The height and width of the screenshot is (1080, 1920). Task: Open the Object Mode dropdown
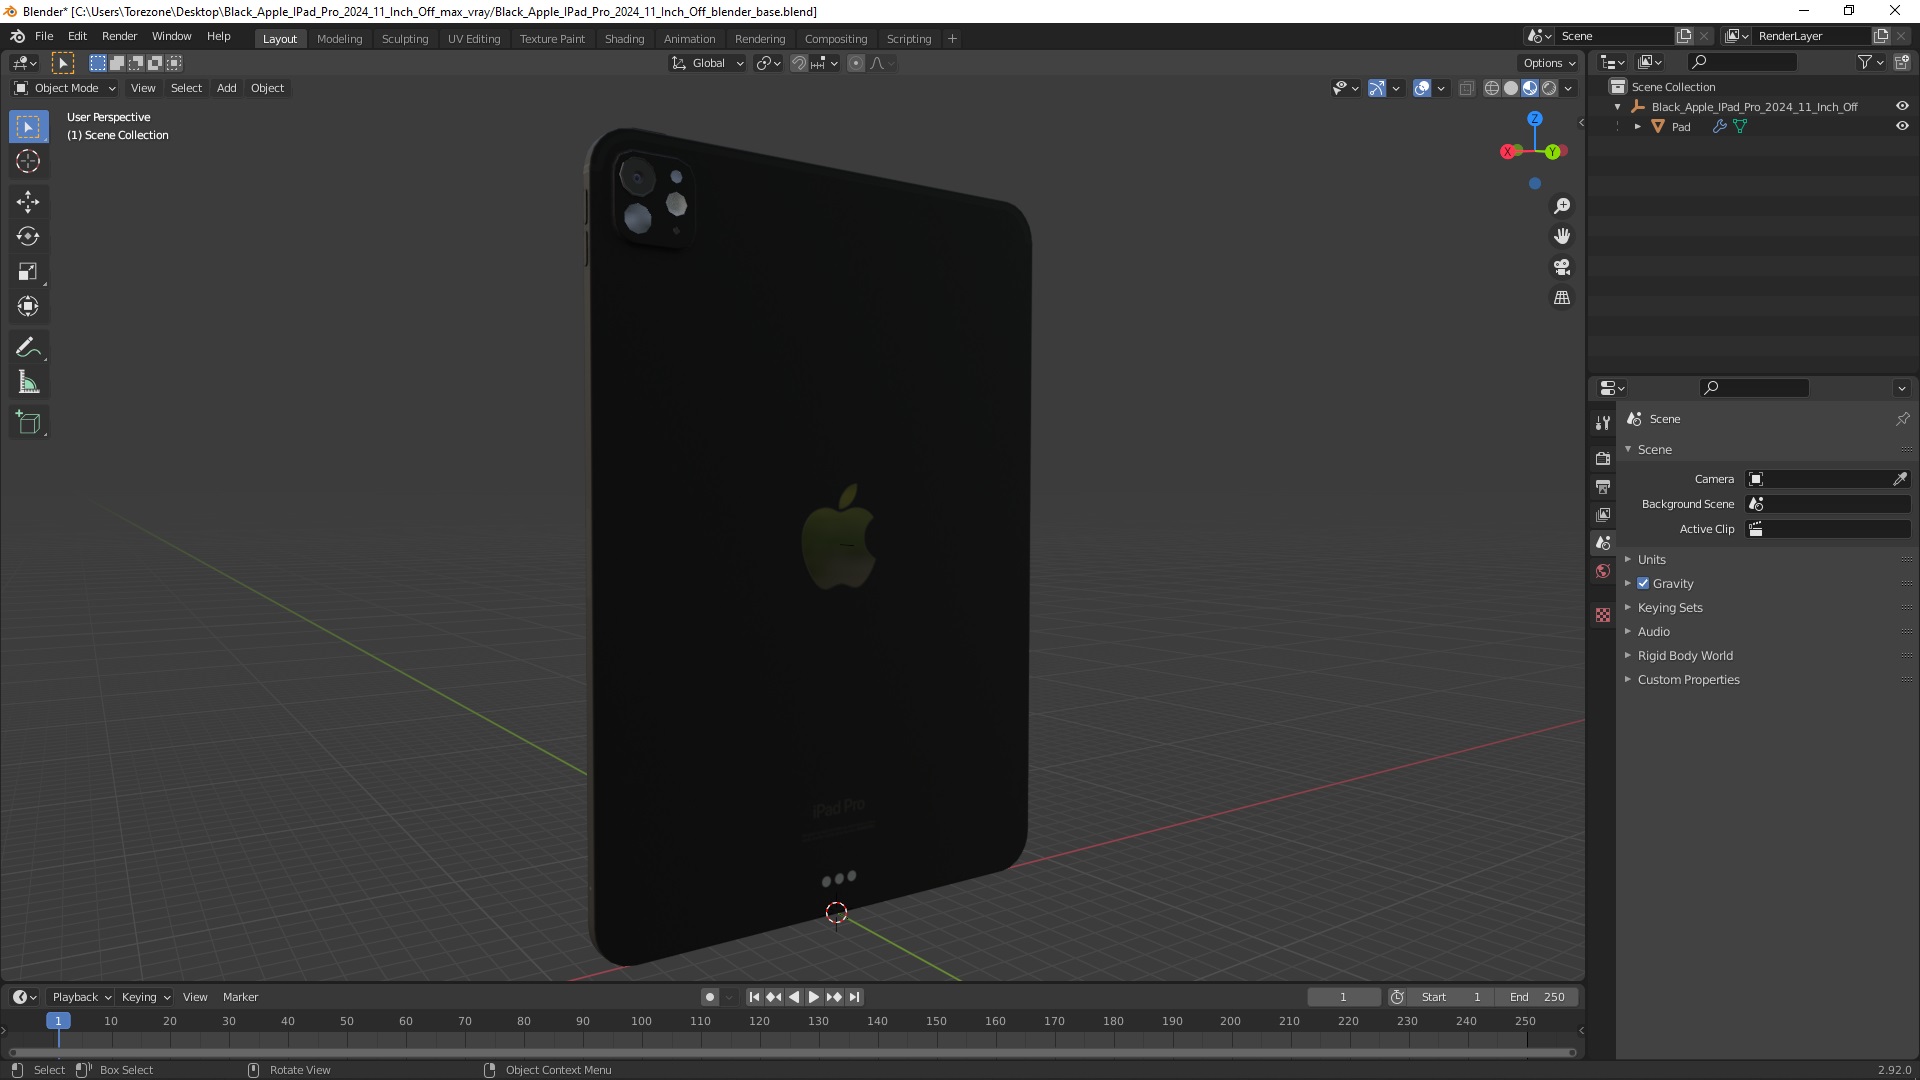tap(65, 88)
